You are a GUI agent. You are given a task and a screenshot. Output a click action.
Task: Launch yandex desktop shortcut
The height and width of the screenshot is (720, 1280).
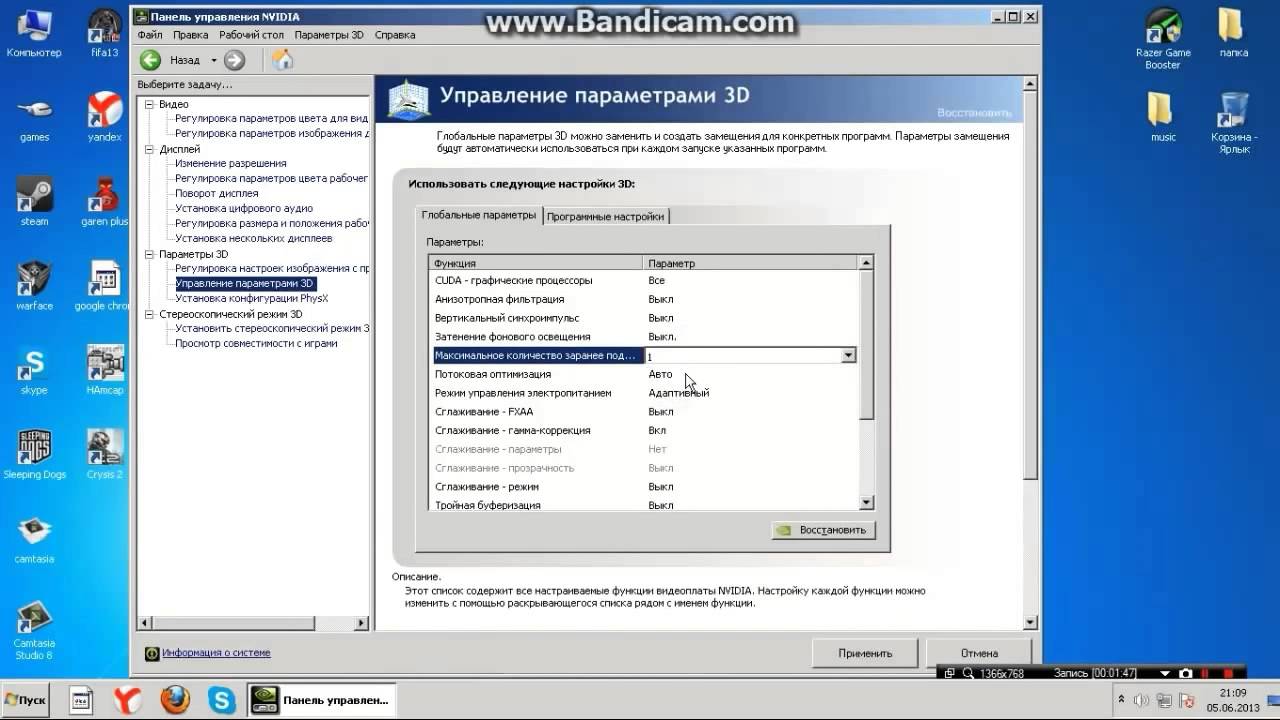(104, 118)
